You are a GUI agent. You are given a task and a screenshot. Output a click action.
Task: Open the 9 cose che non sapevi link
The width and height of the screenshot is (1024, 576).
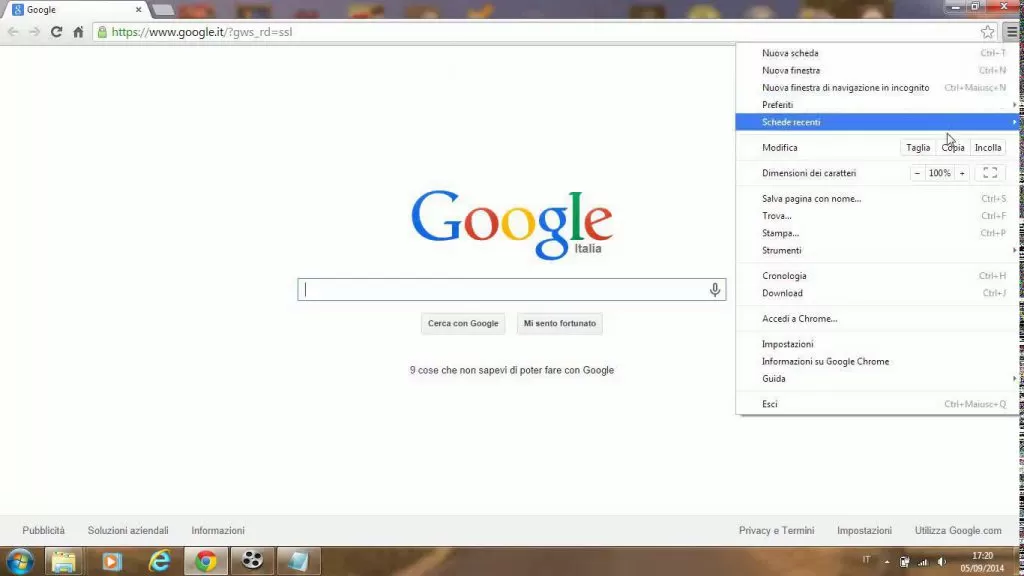coord(512,370)
